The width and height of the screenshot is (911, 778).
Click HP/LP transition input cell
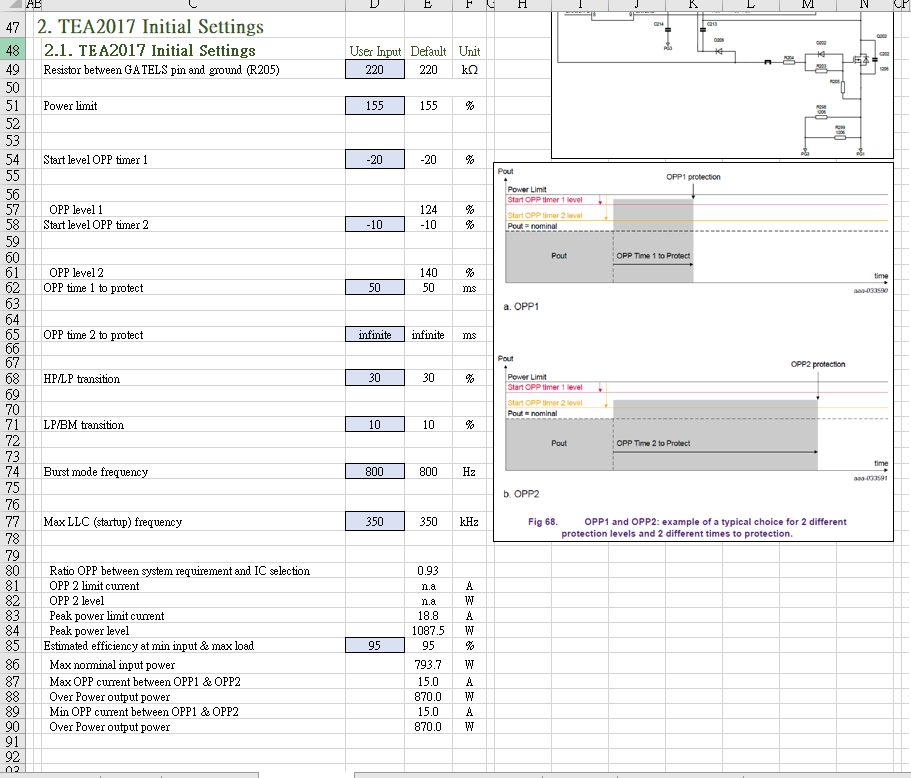(375, 378)
